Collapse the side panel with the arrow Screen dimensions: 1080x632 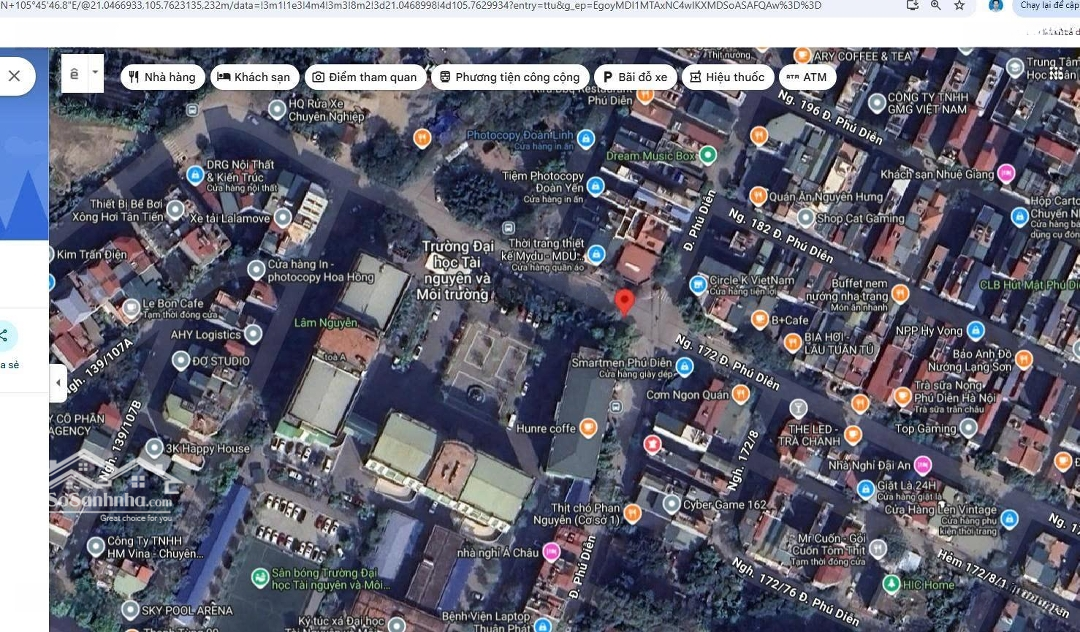pyautogui.click(x=58, y=383)
